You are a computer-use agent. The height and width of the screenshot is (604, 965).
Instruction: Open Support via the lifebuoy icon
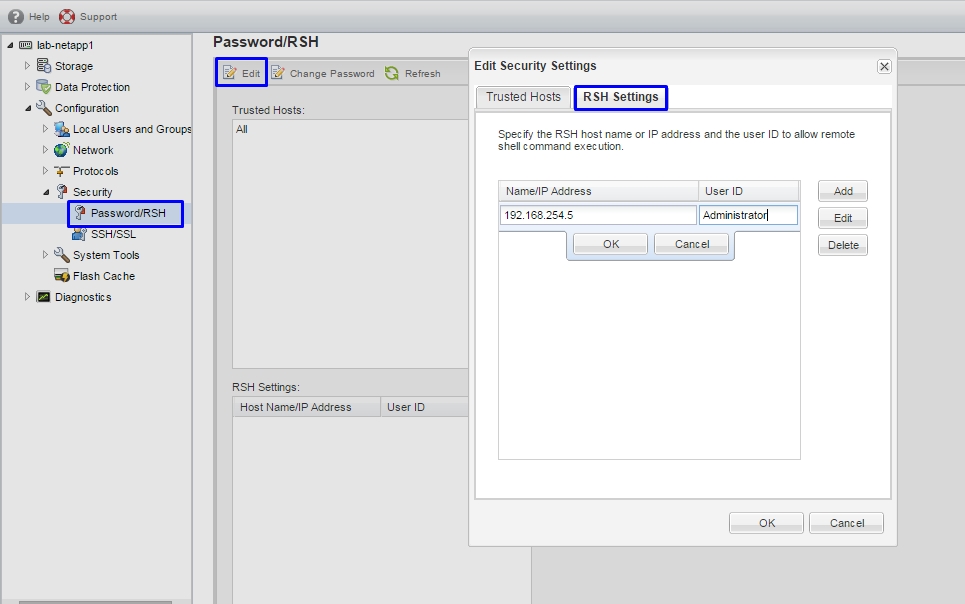point(67,16)
